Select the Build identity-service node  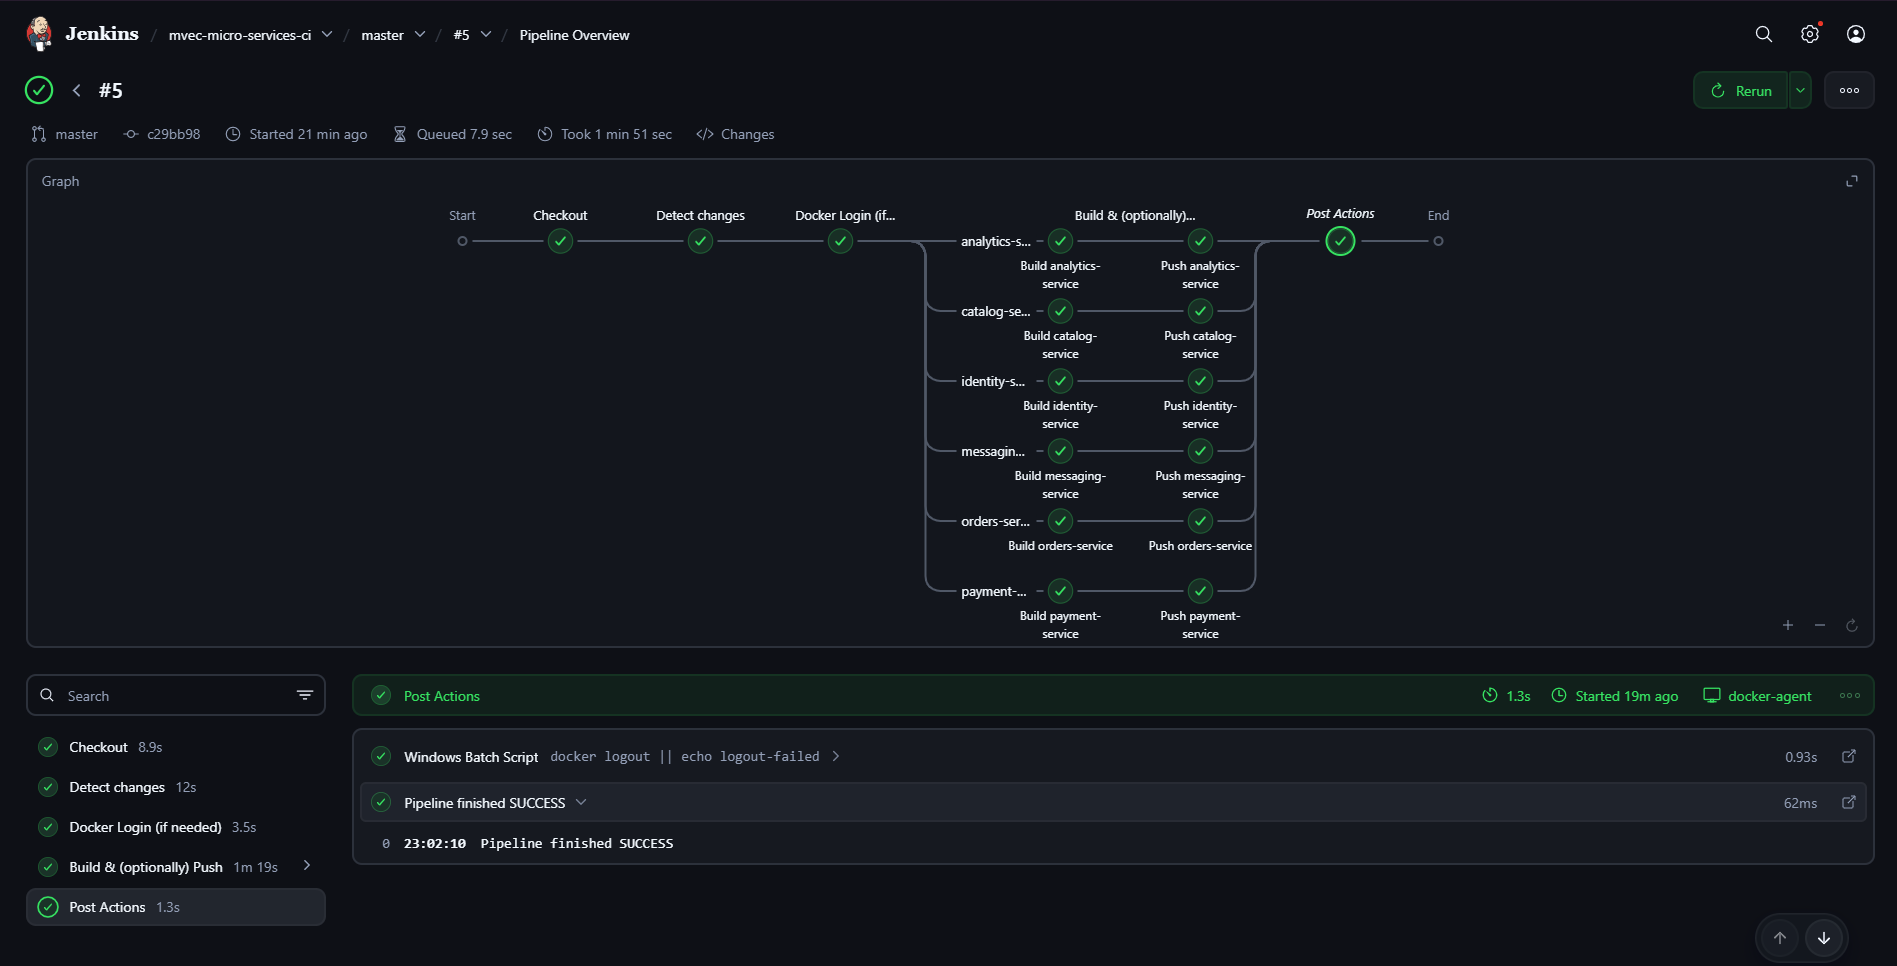pyautogui.click(x=1060, y=381)
